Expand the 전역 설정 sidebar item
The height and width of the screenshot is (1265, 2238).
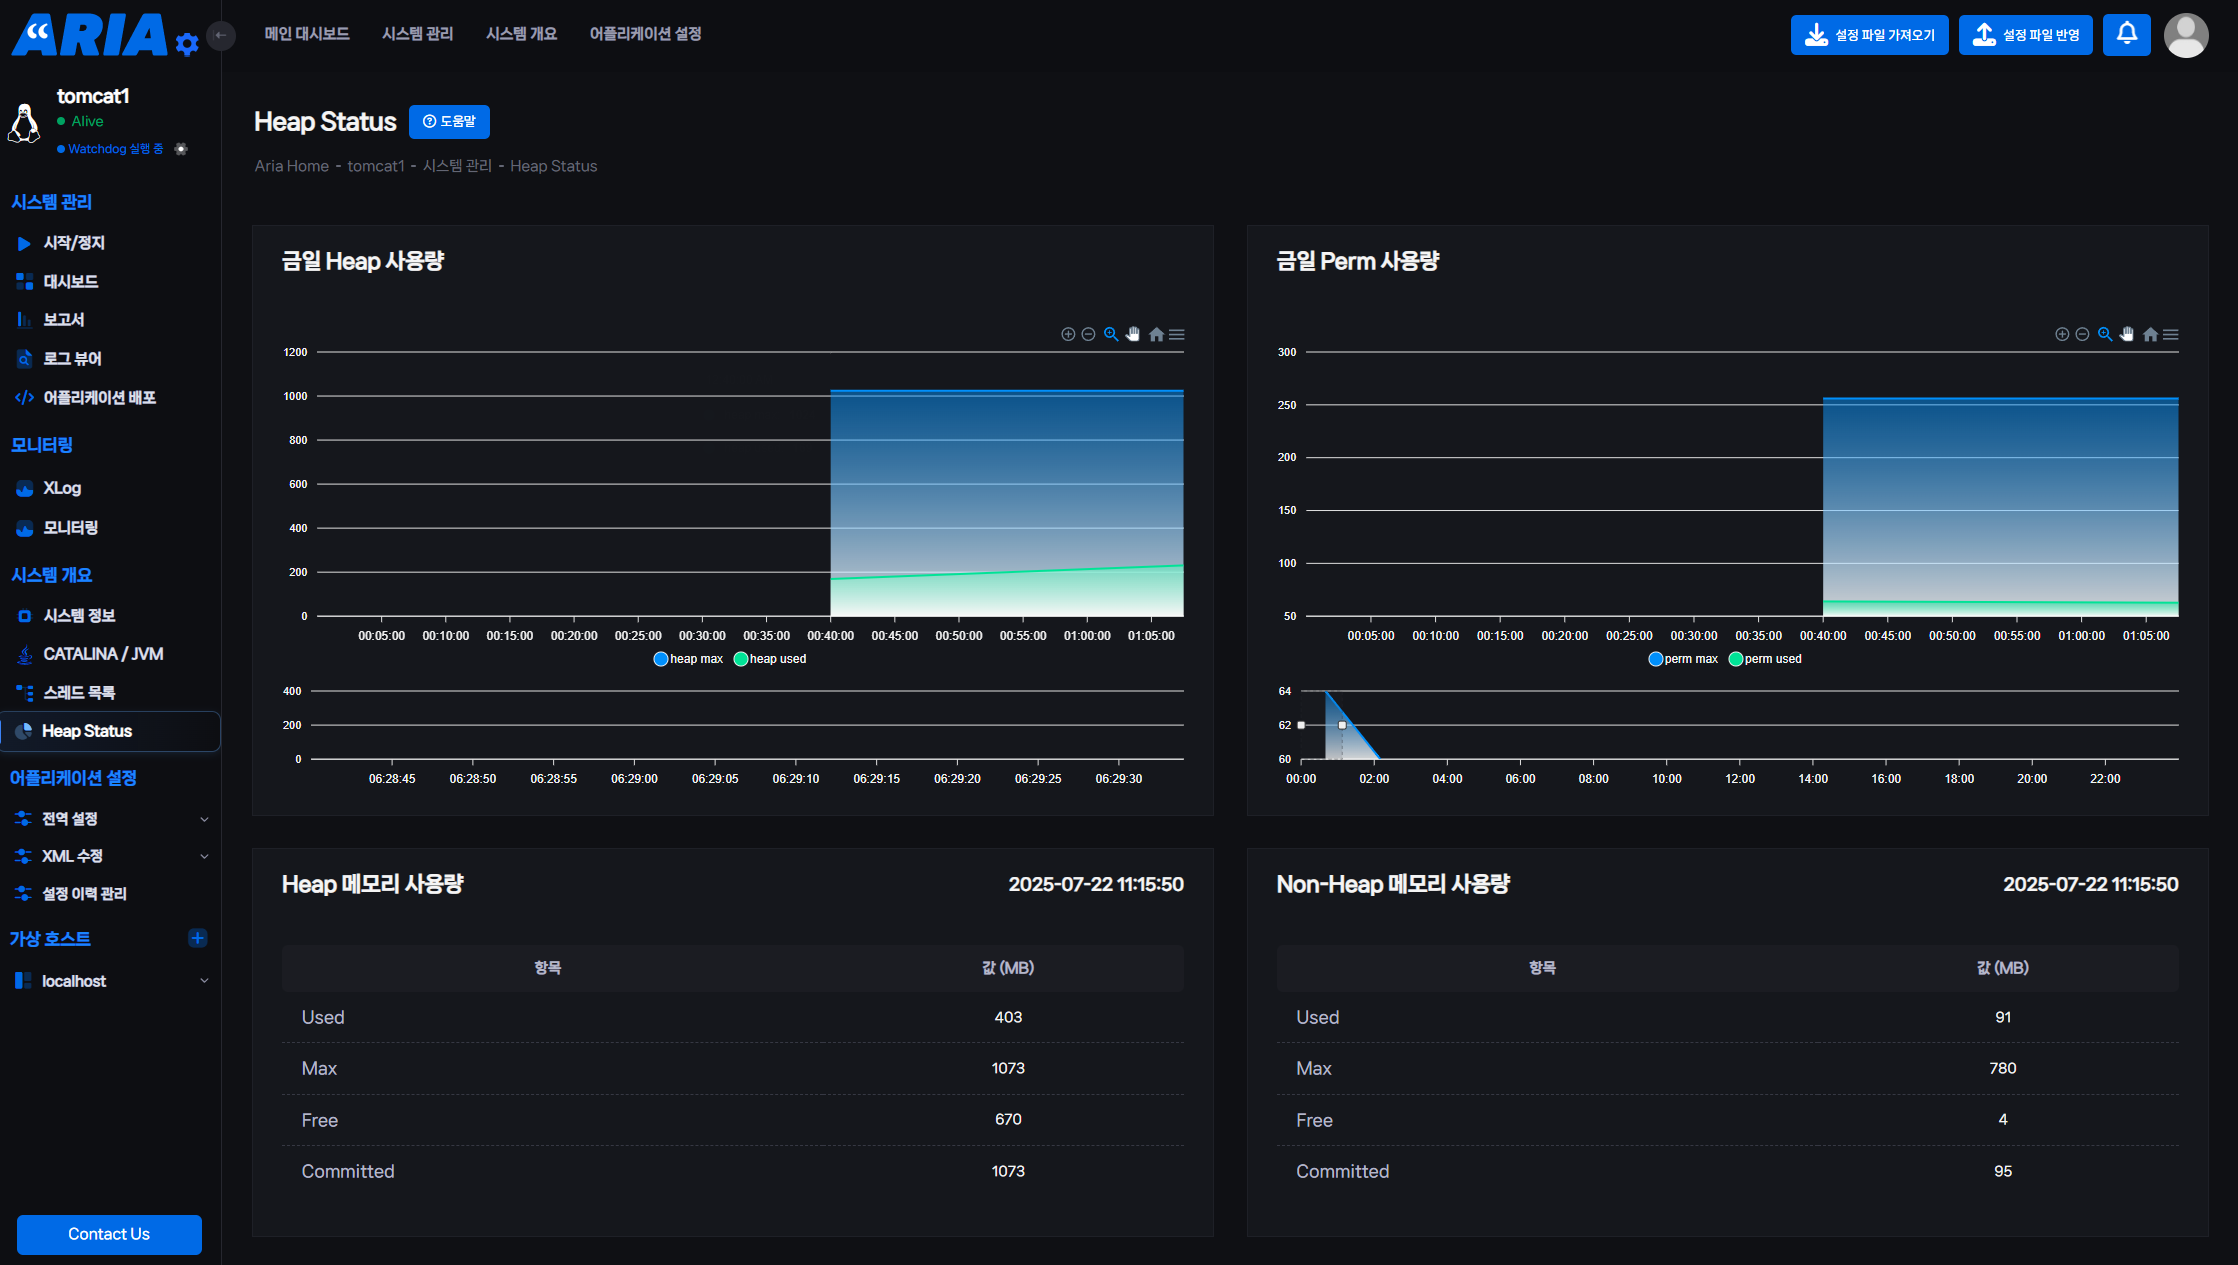click(x=110, y=819)
